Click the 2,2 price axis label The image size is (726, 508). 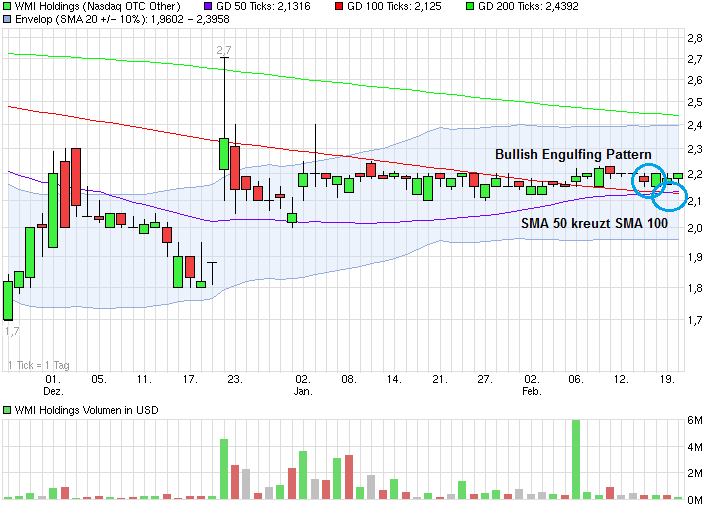[695, 175]
